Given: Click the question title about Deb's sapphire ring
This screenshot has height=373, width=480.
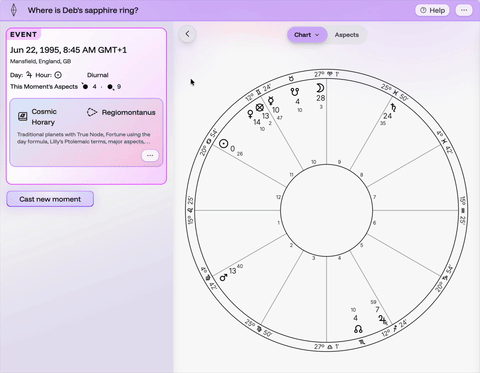Looking at the screenshot, I should [x=83, y=10].
